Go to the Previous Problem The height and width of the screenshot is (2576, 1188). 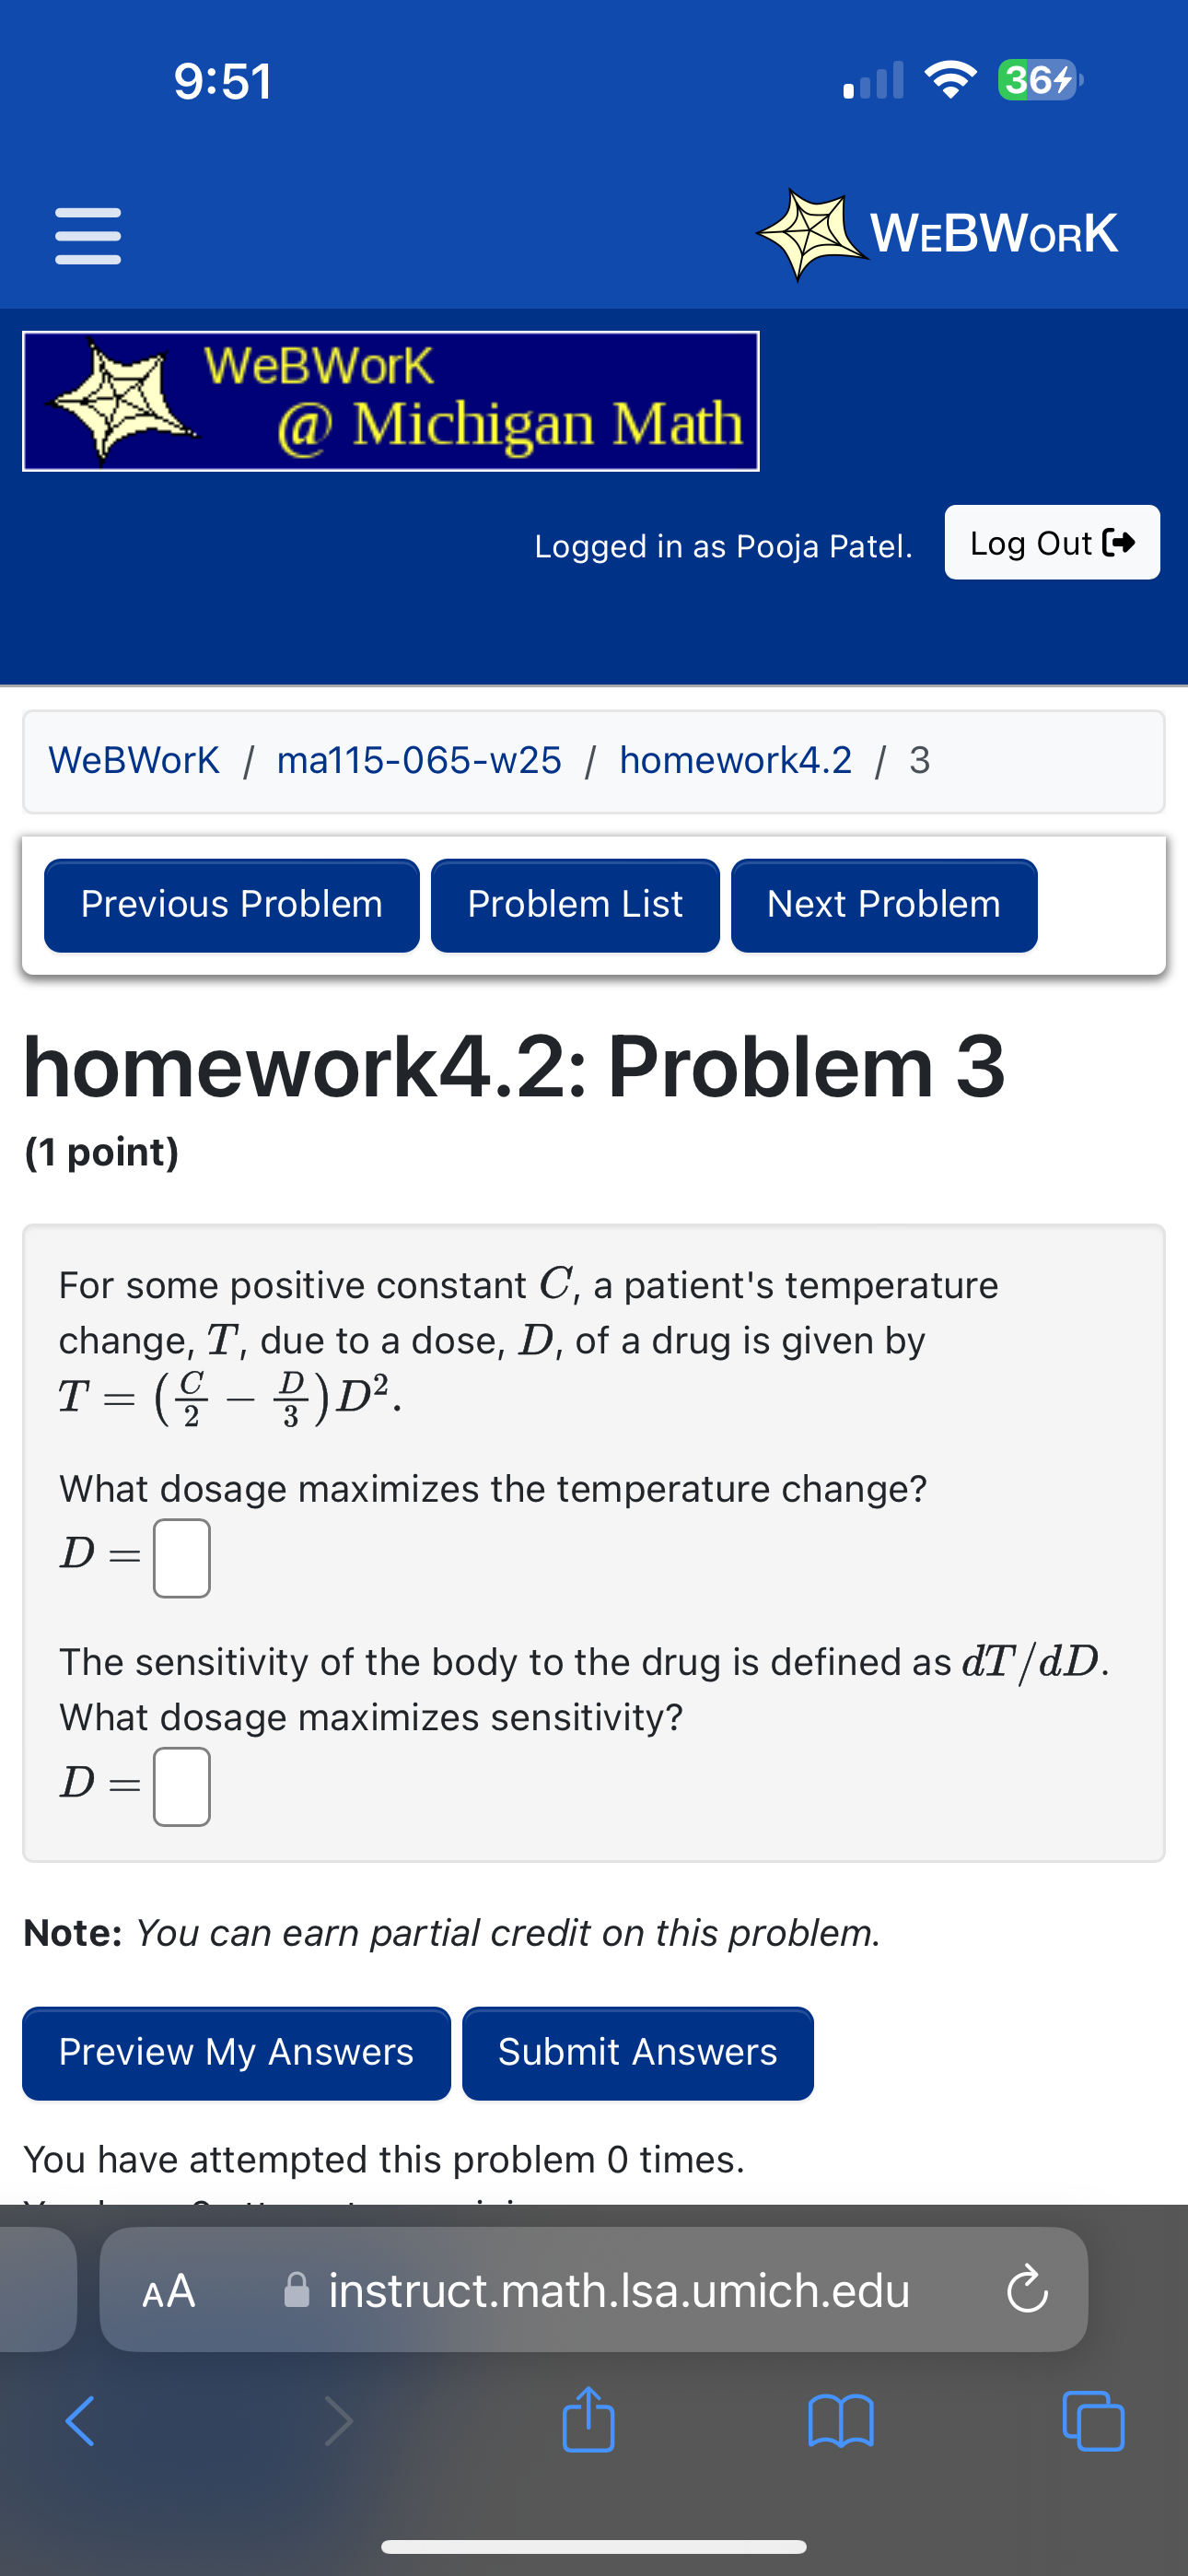coord(231,903)
